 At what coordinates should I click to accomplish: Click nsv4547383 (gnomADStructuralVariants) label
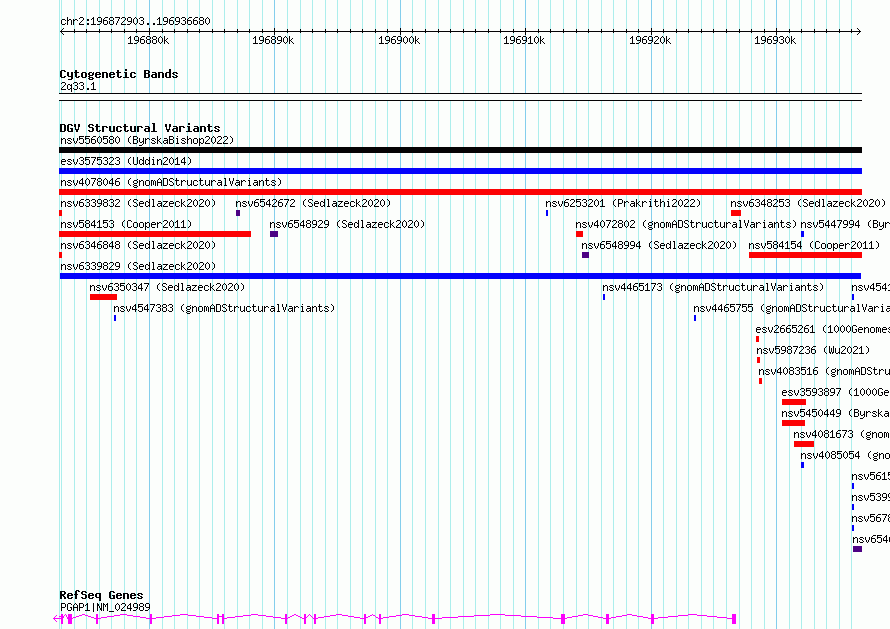pos(224,308)
